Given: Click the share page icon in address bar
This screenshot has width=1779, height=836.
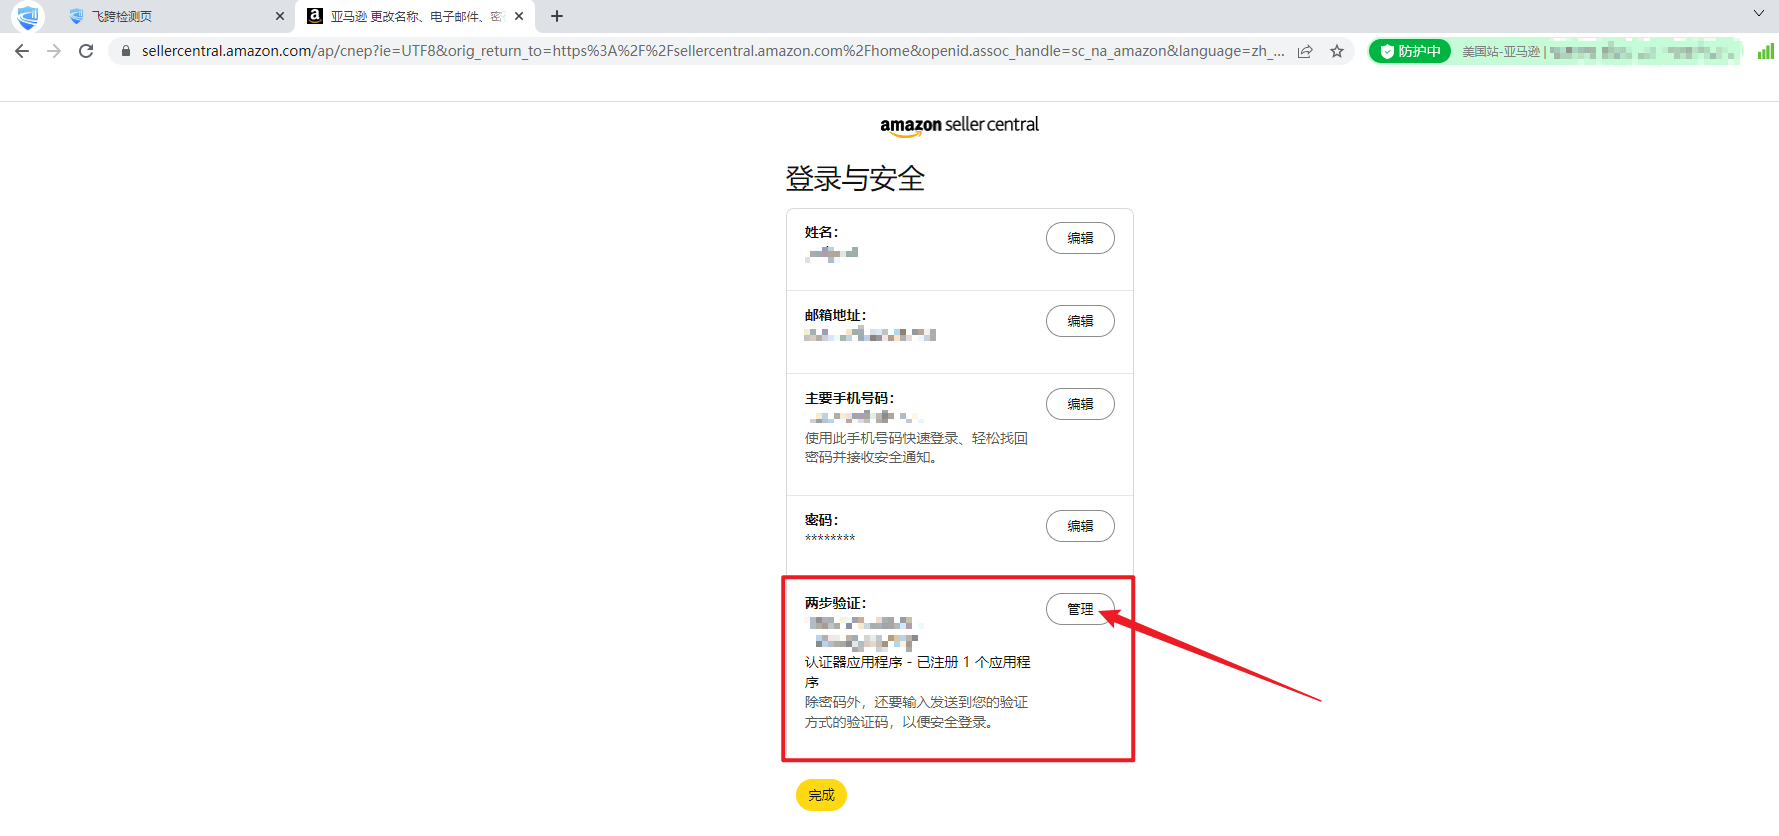Looking at the screenshot, I should coord(1305,51).
